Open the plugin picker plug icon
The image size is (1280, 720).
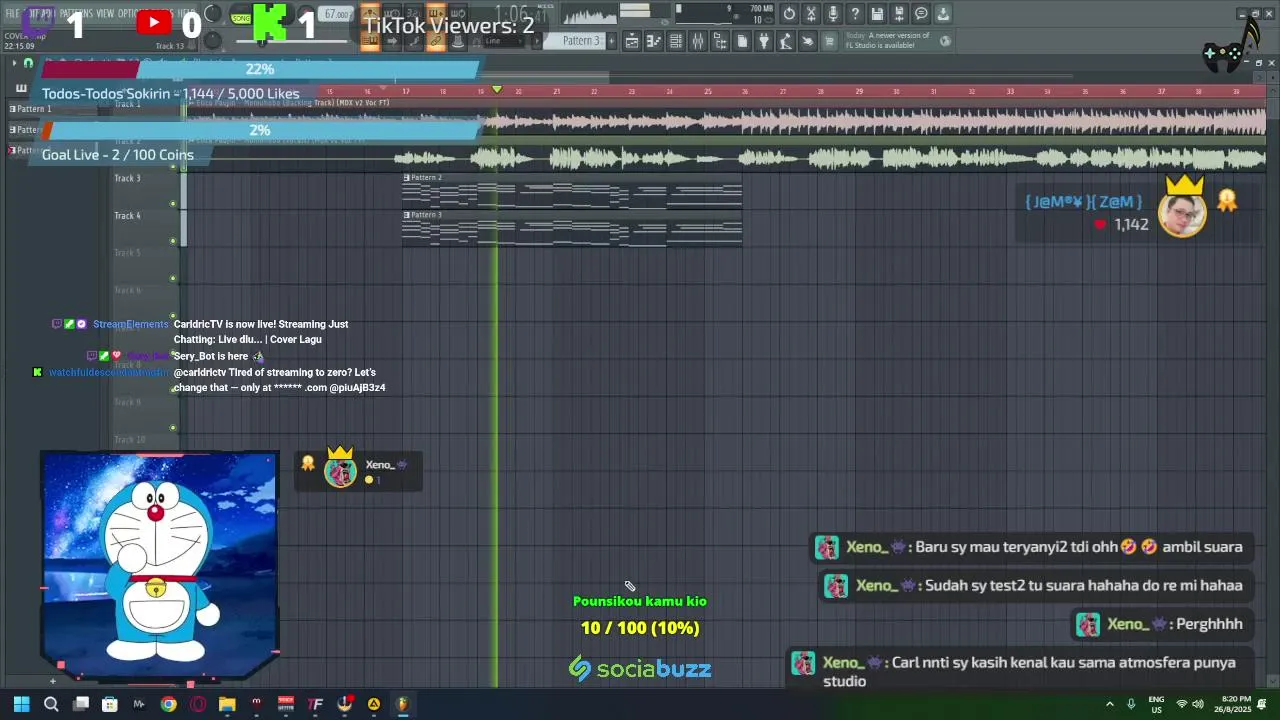pyautogui.click(x=764, y=41)
